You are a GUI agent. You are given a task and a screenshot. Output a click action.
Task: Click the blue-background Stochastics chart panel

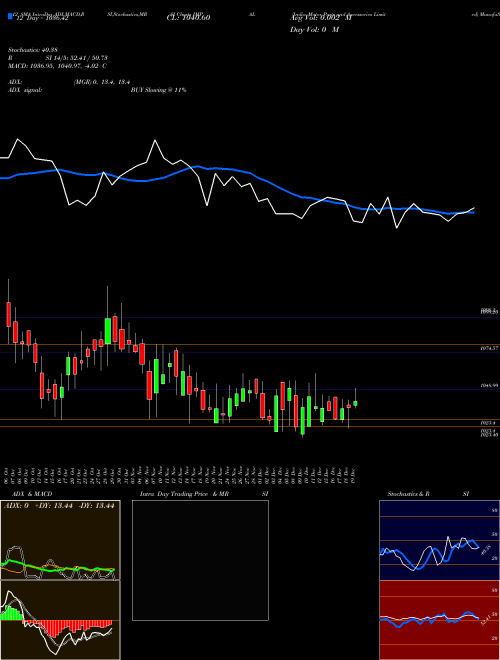point(439,540)
